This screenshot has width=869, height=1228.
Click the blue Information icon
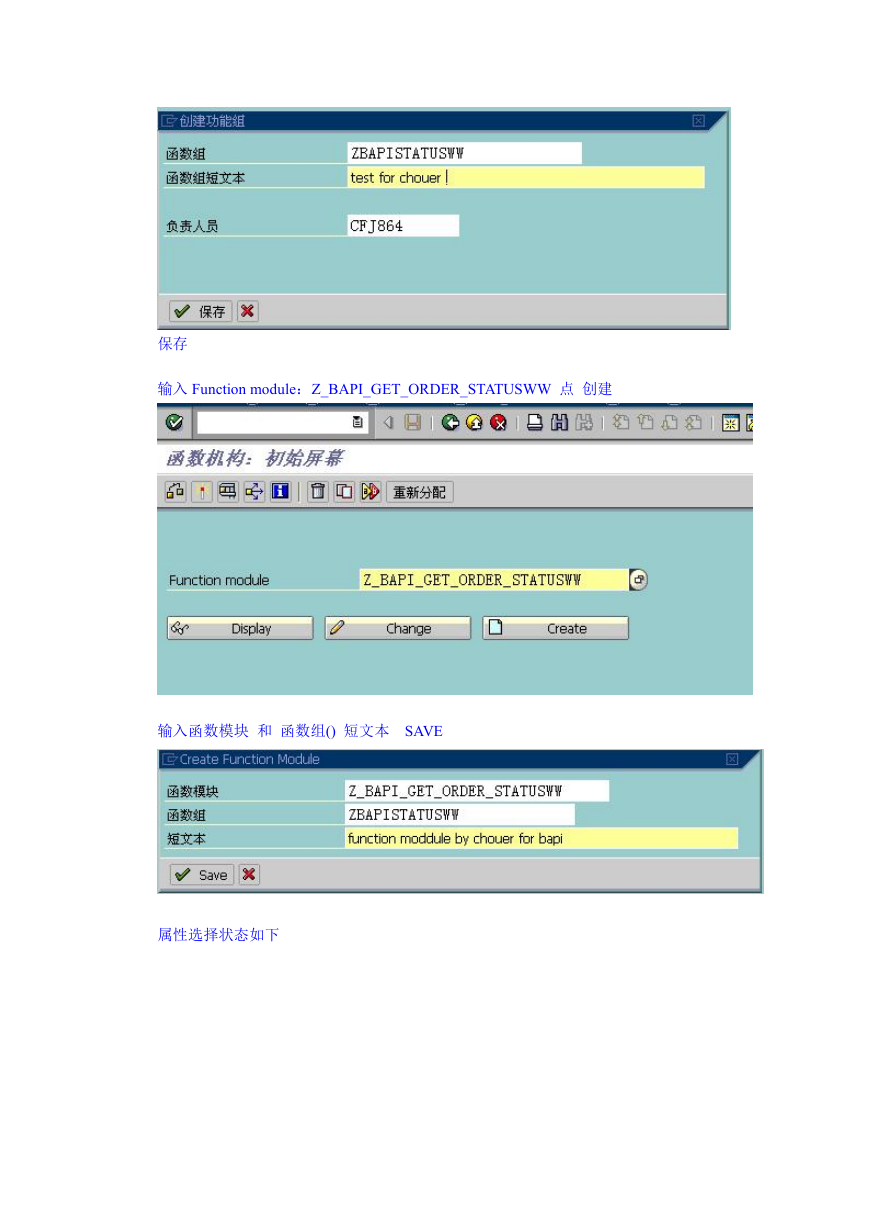click(x=280, y=491)
